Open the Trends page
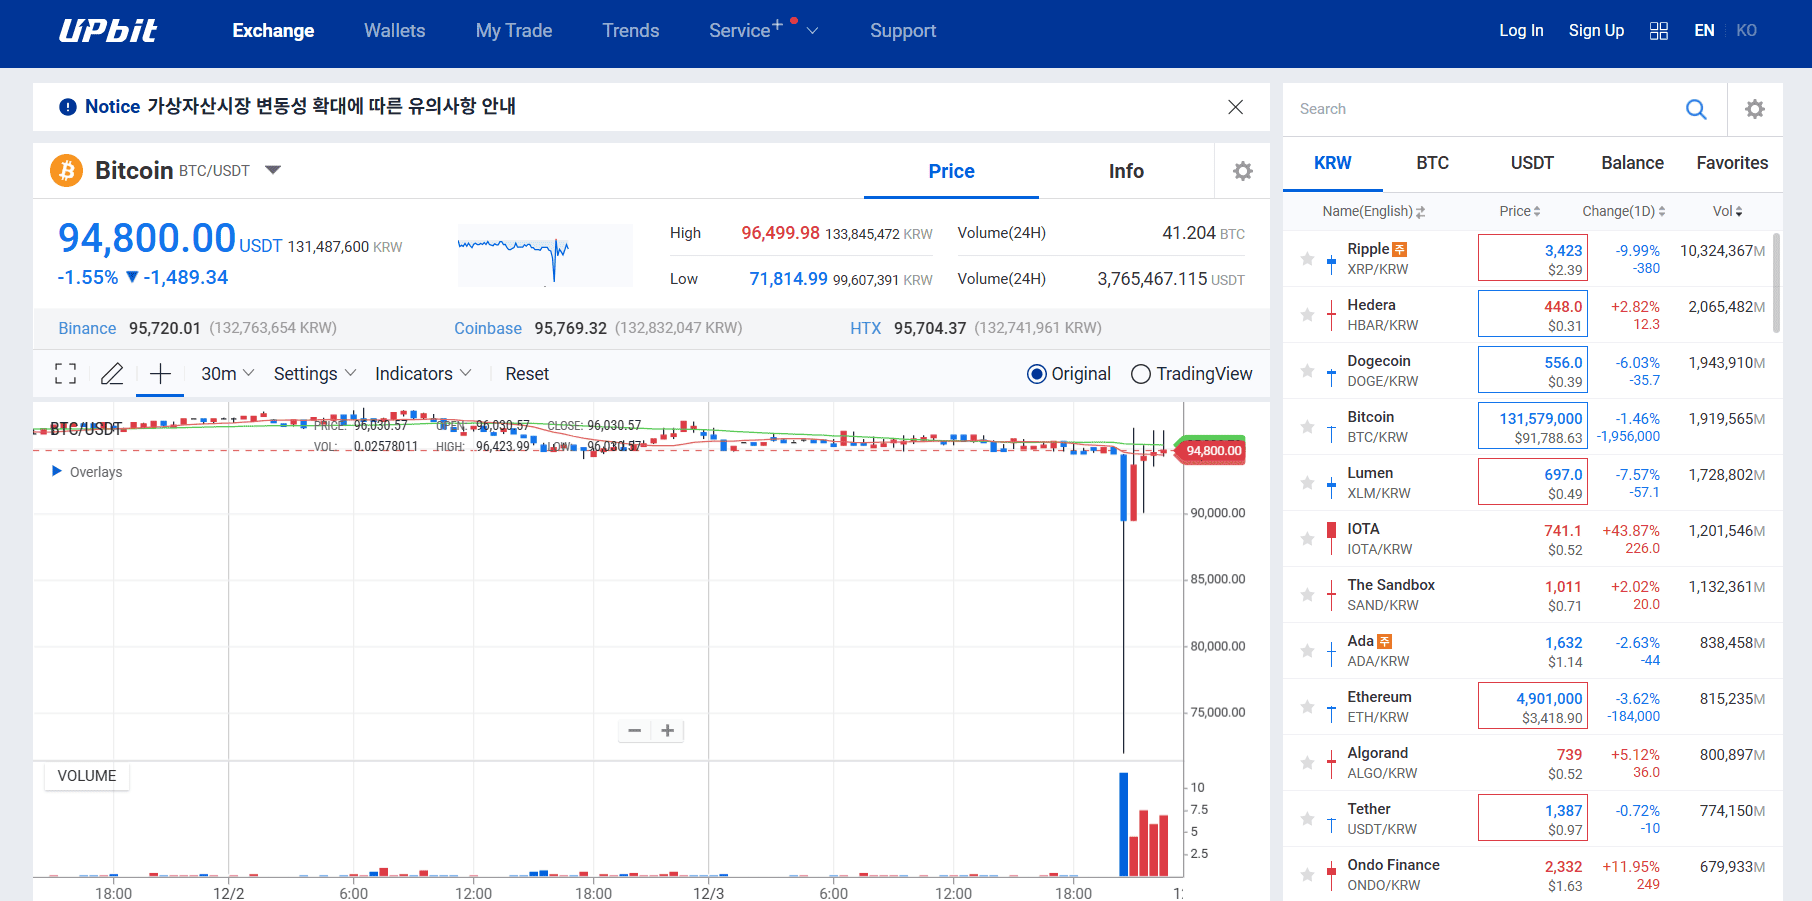This screenshot has width=1812, height=901. pos(631,31)
